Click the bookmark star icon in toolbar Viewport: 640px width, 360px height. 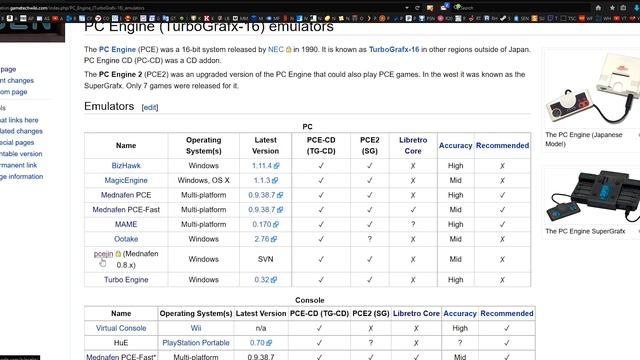(x=612, y=8)
